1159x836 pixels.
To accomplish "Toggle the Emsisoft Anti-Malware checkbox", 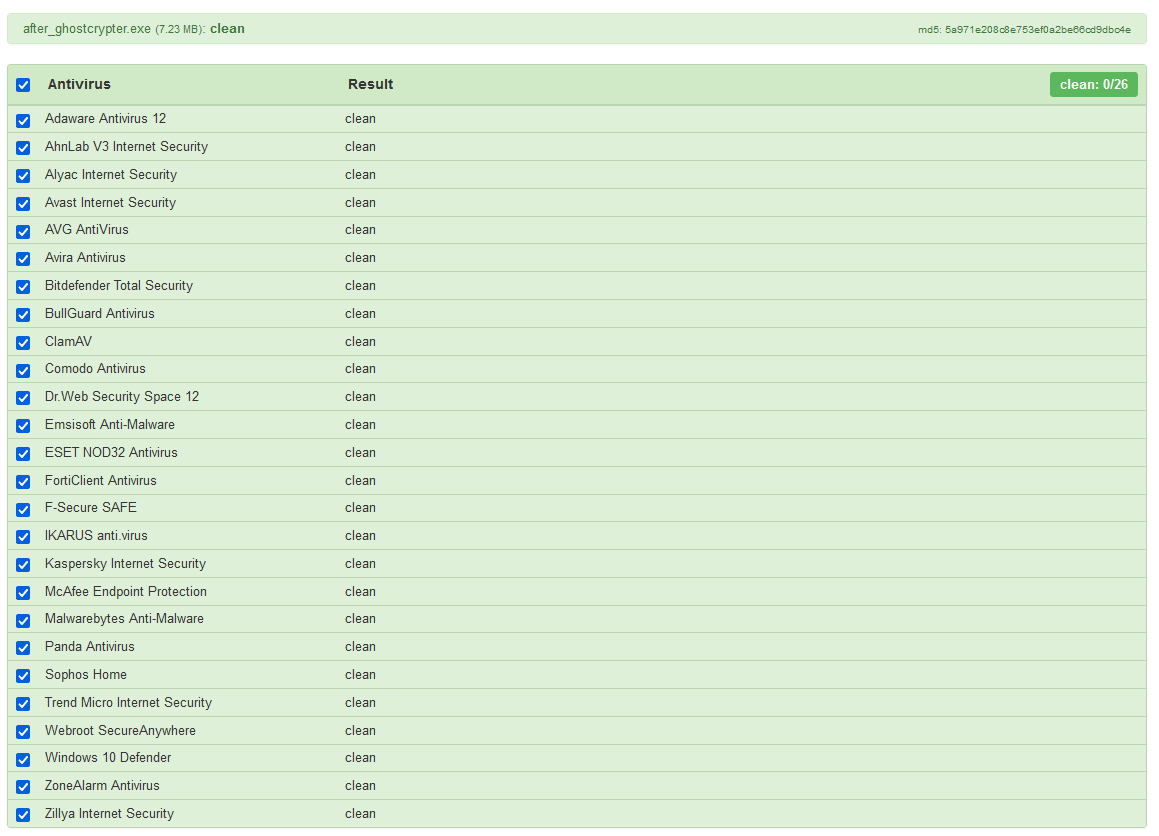I will click(x=23, y=426).
